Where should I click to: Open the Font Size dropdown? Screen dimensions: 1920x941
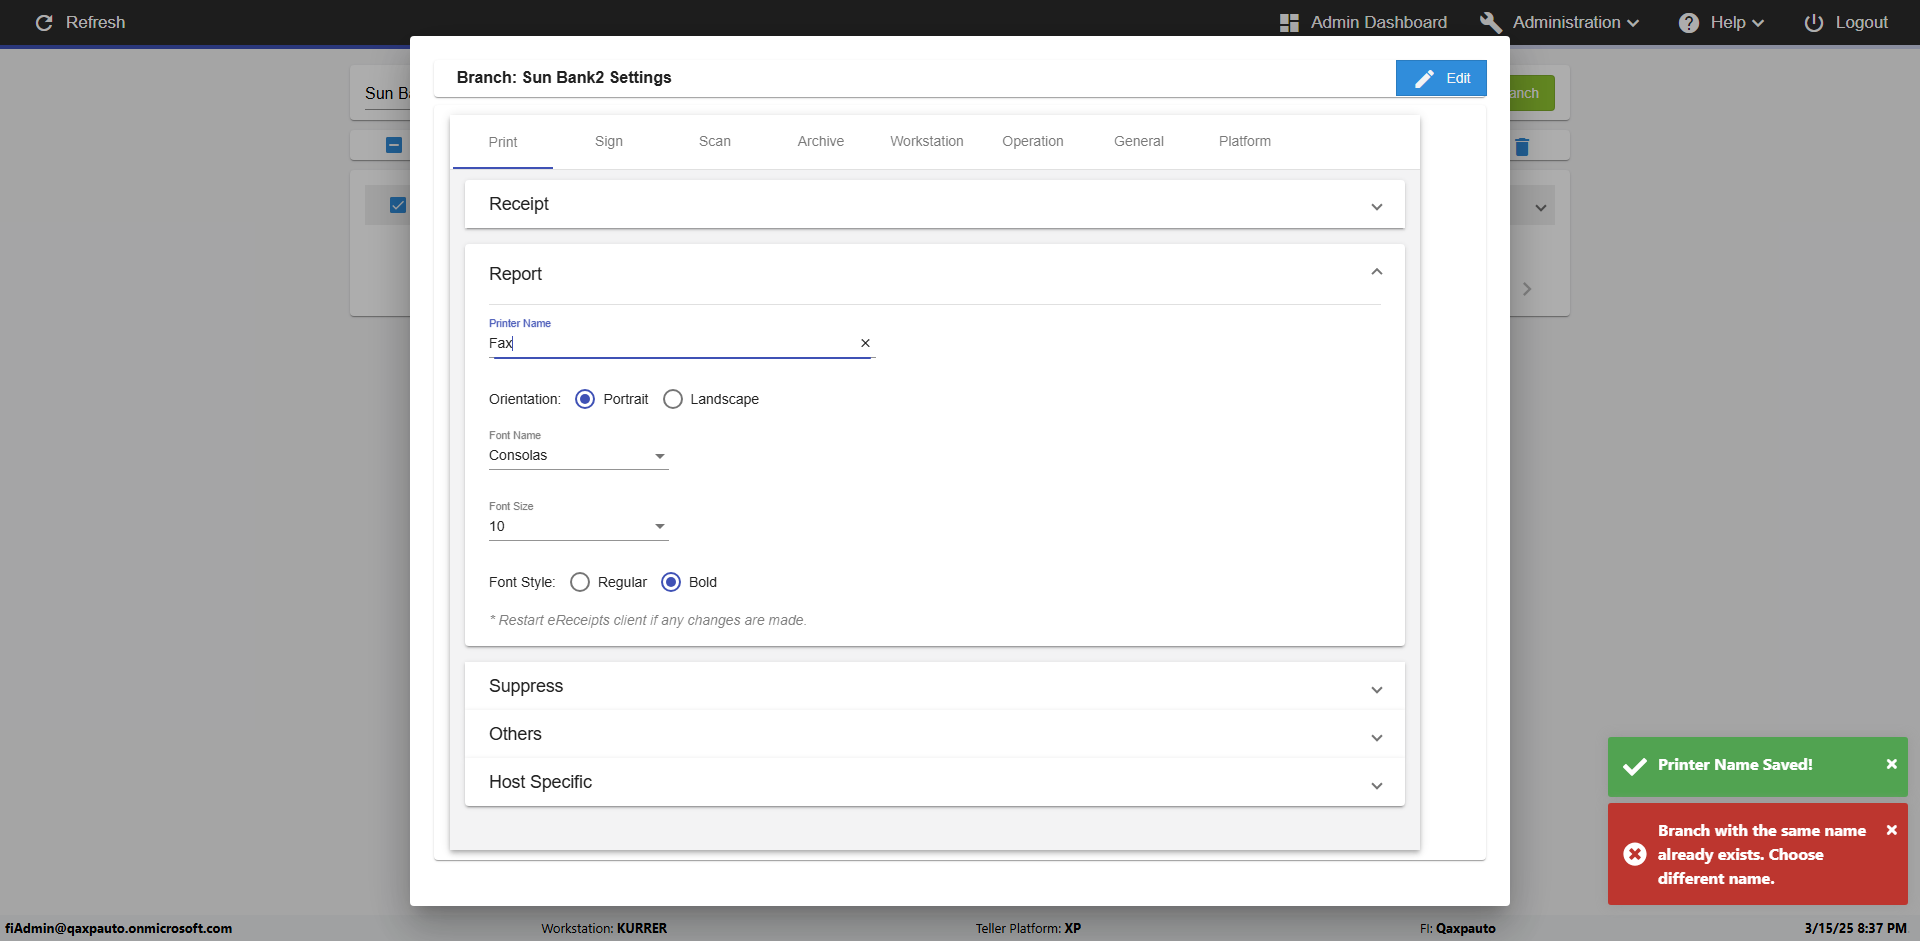[x=578, y=527]
